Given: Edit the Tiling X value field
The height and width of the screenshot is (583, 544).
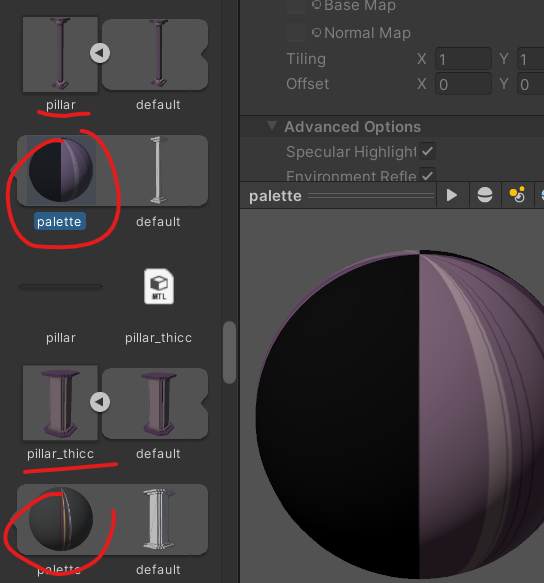Looking at the screenshot, I should point(463,59).
